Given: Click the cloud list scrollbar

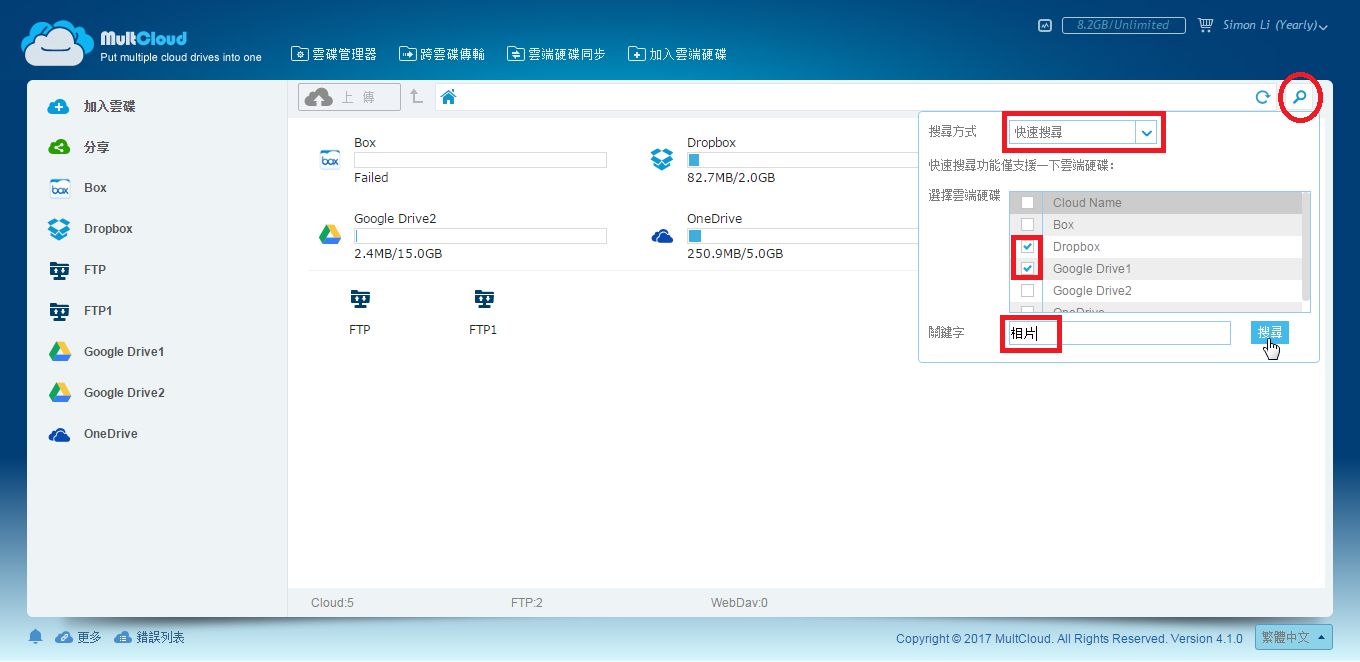Looking at the screenshot, I should pyautogui.click(x=1306, y=247).
